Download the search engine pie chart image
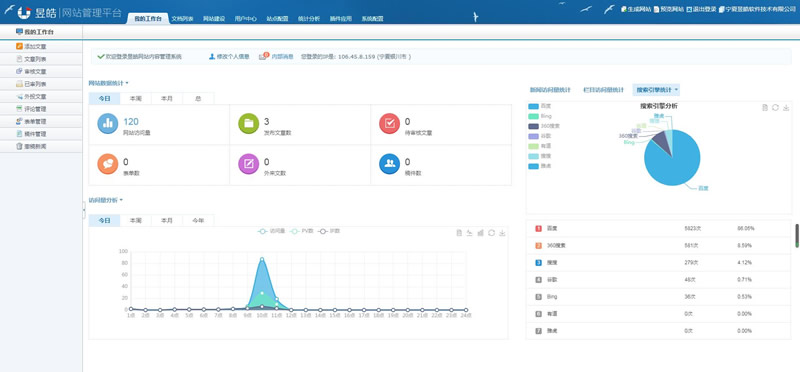The image size is (800, 372). (786, 108)
